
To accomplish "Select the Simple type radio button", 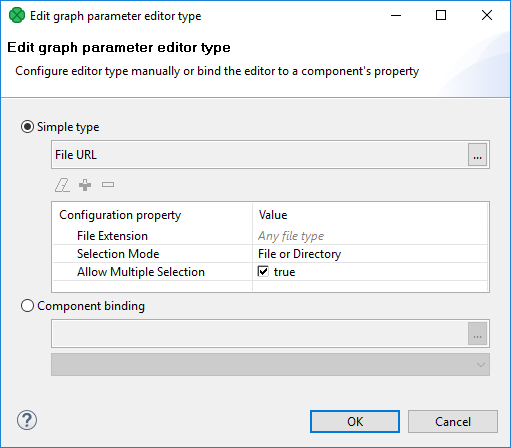I will pyautogui.click(x=27, y=127).
